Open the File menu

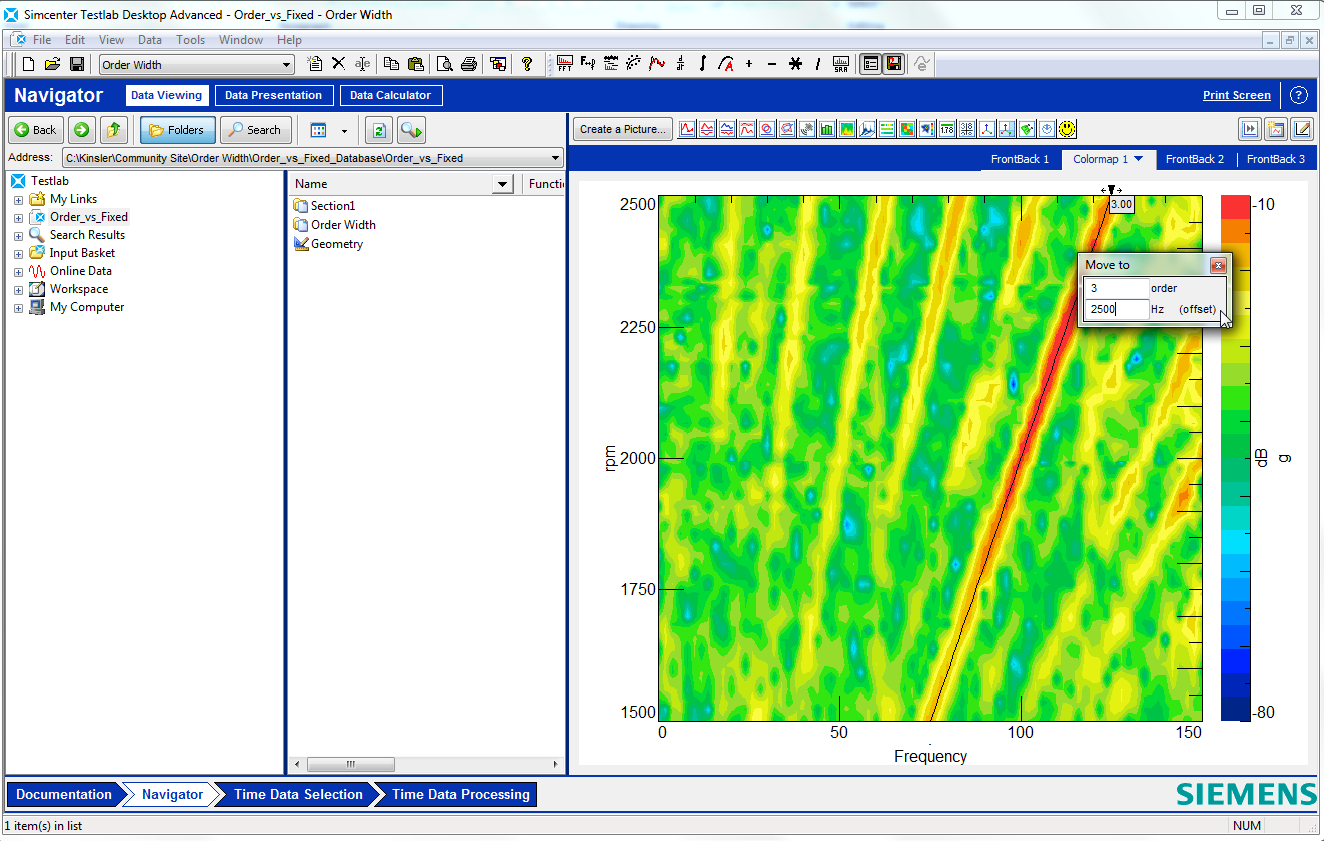(x=42, y=40)
